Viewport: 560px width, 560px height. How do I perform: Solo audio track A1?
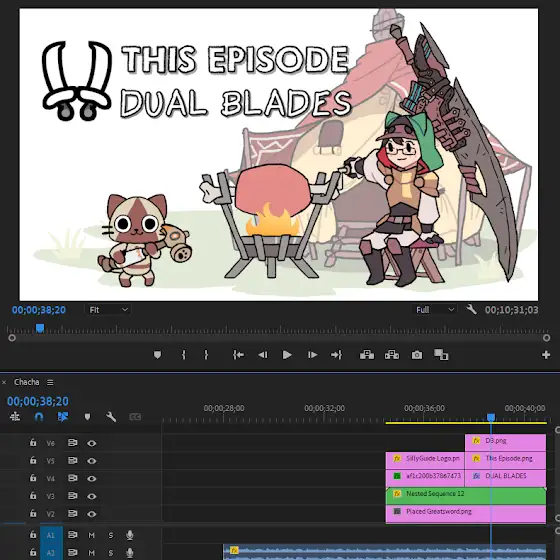(x=111, y=535)
